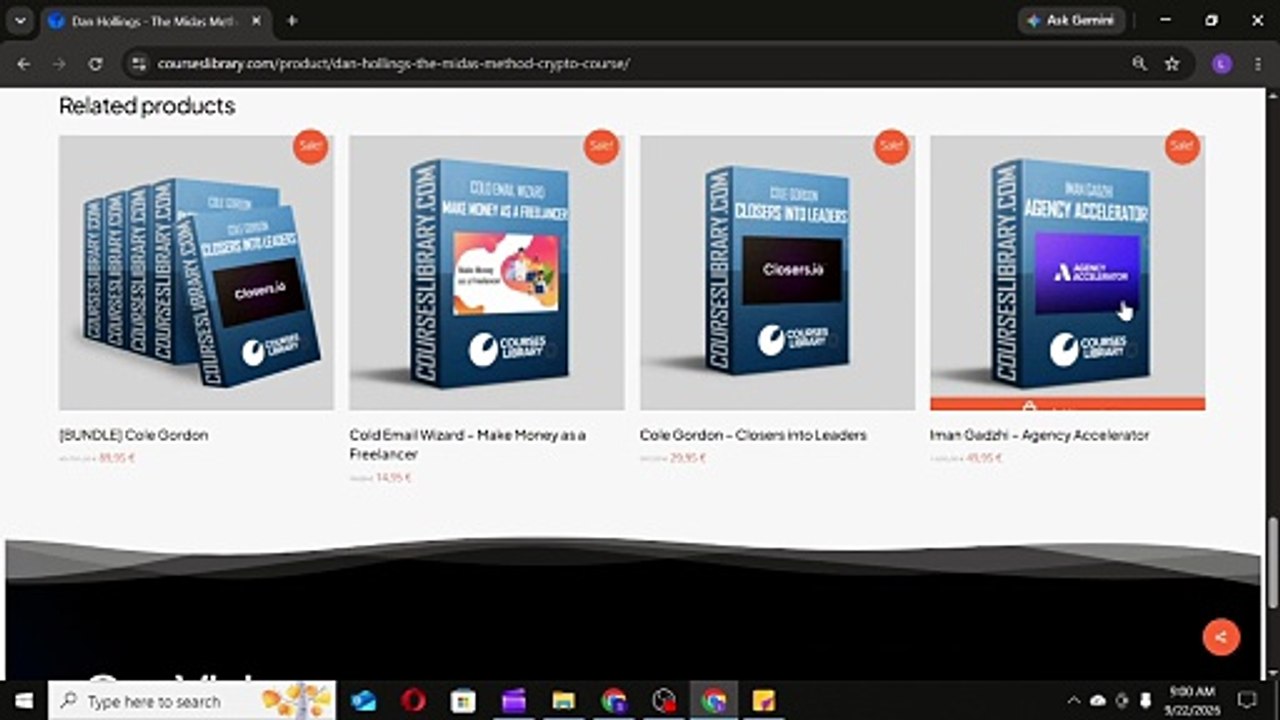Open the Windows Start menu

23,700
